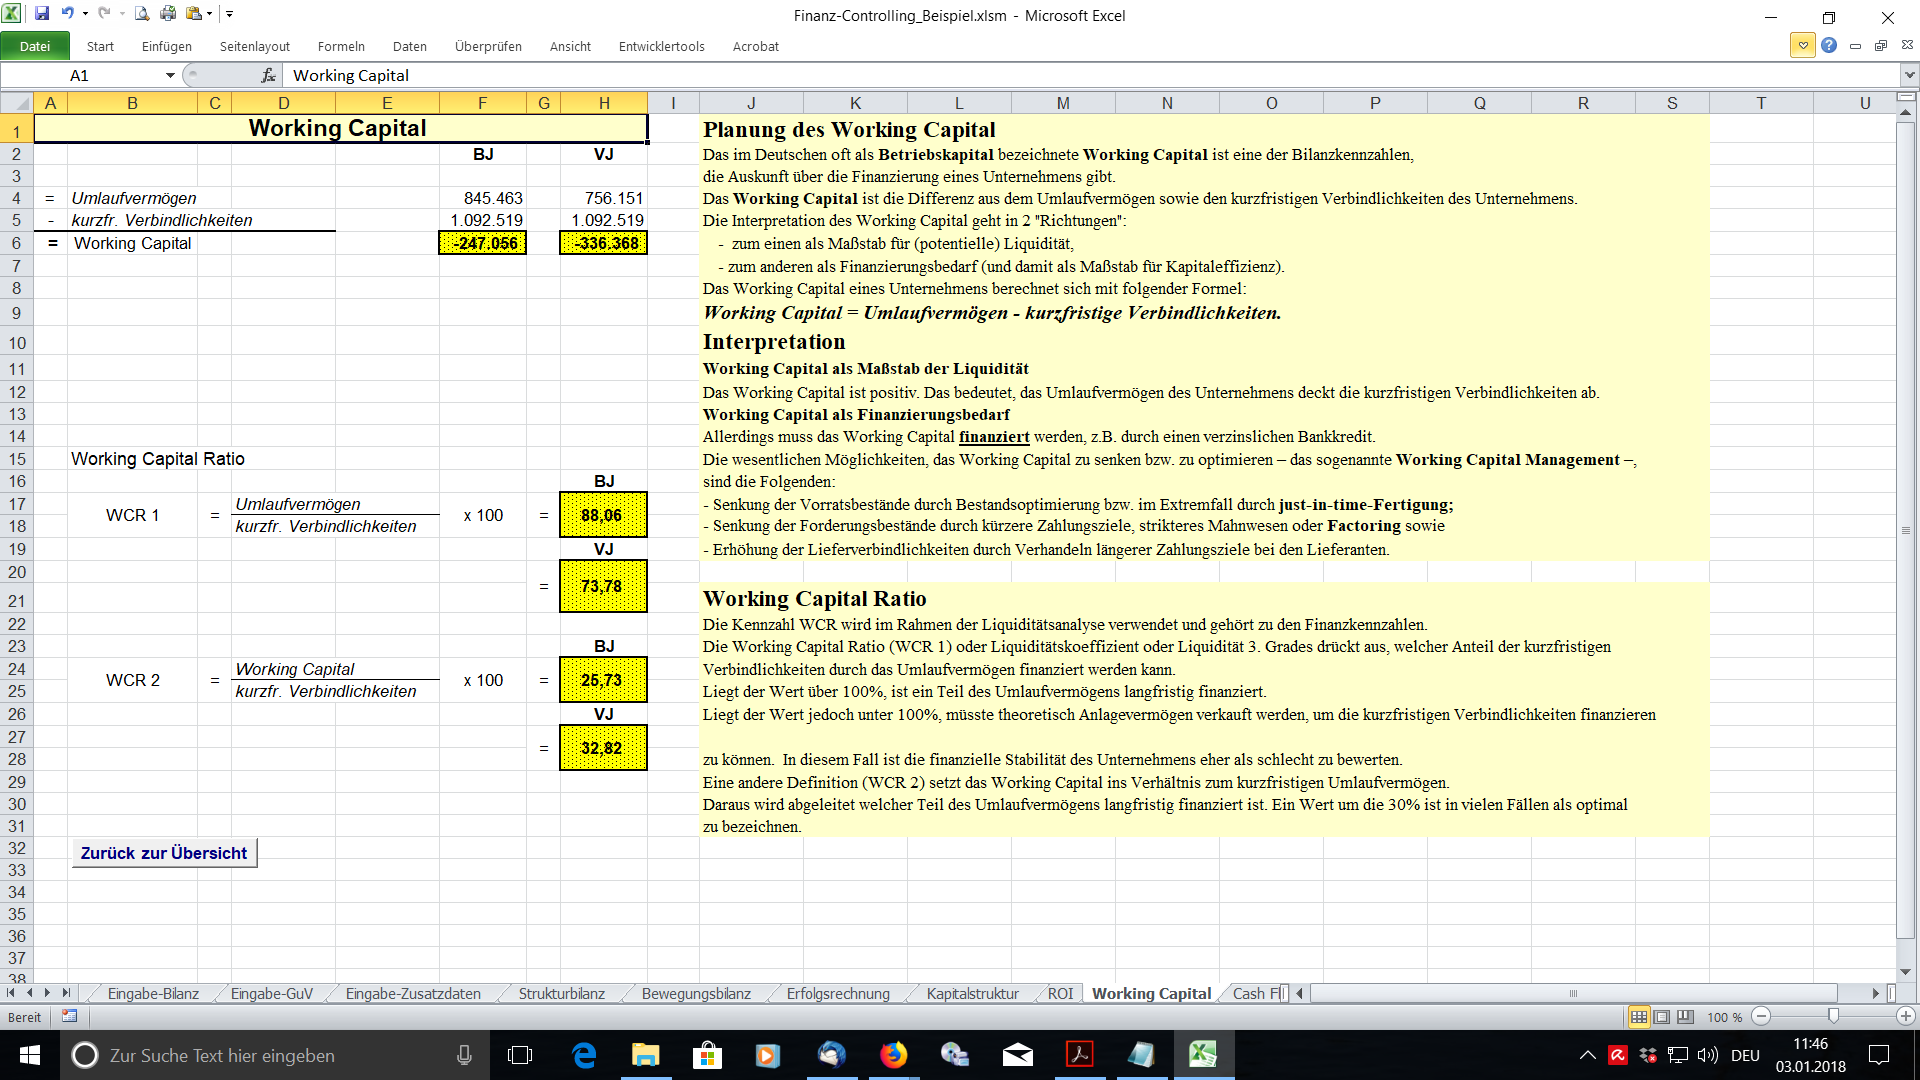
Task: Click the Task View taskbar icon
Action: [x=520, y=1055]
